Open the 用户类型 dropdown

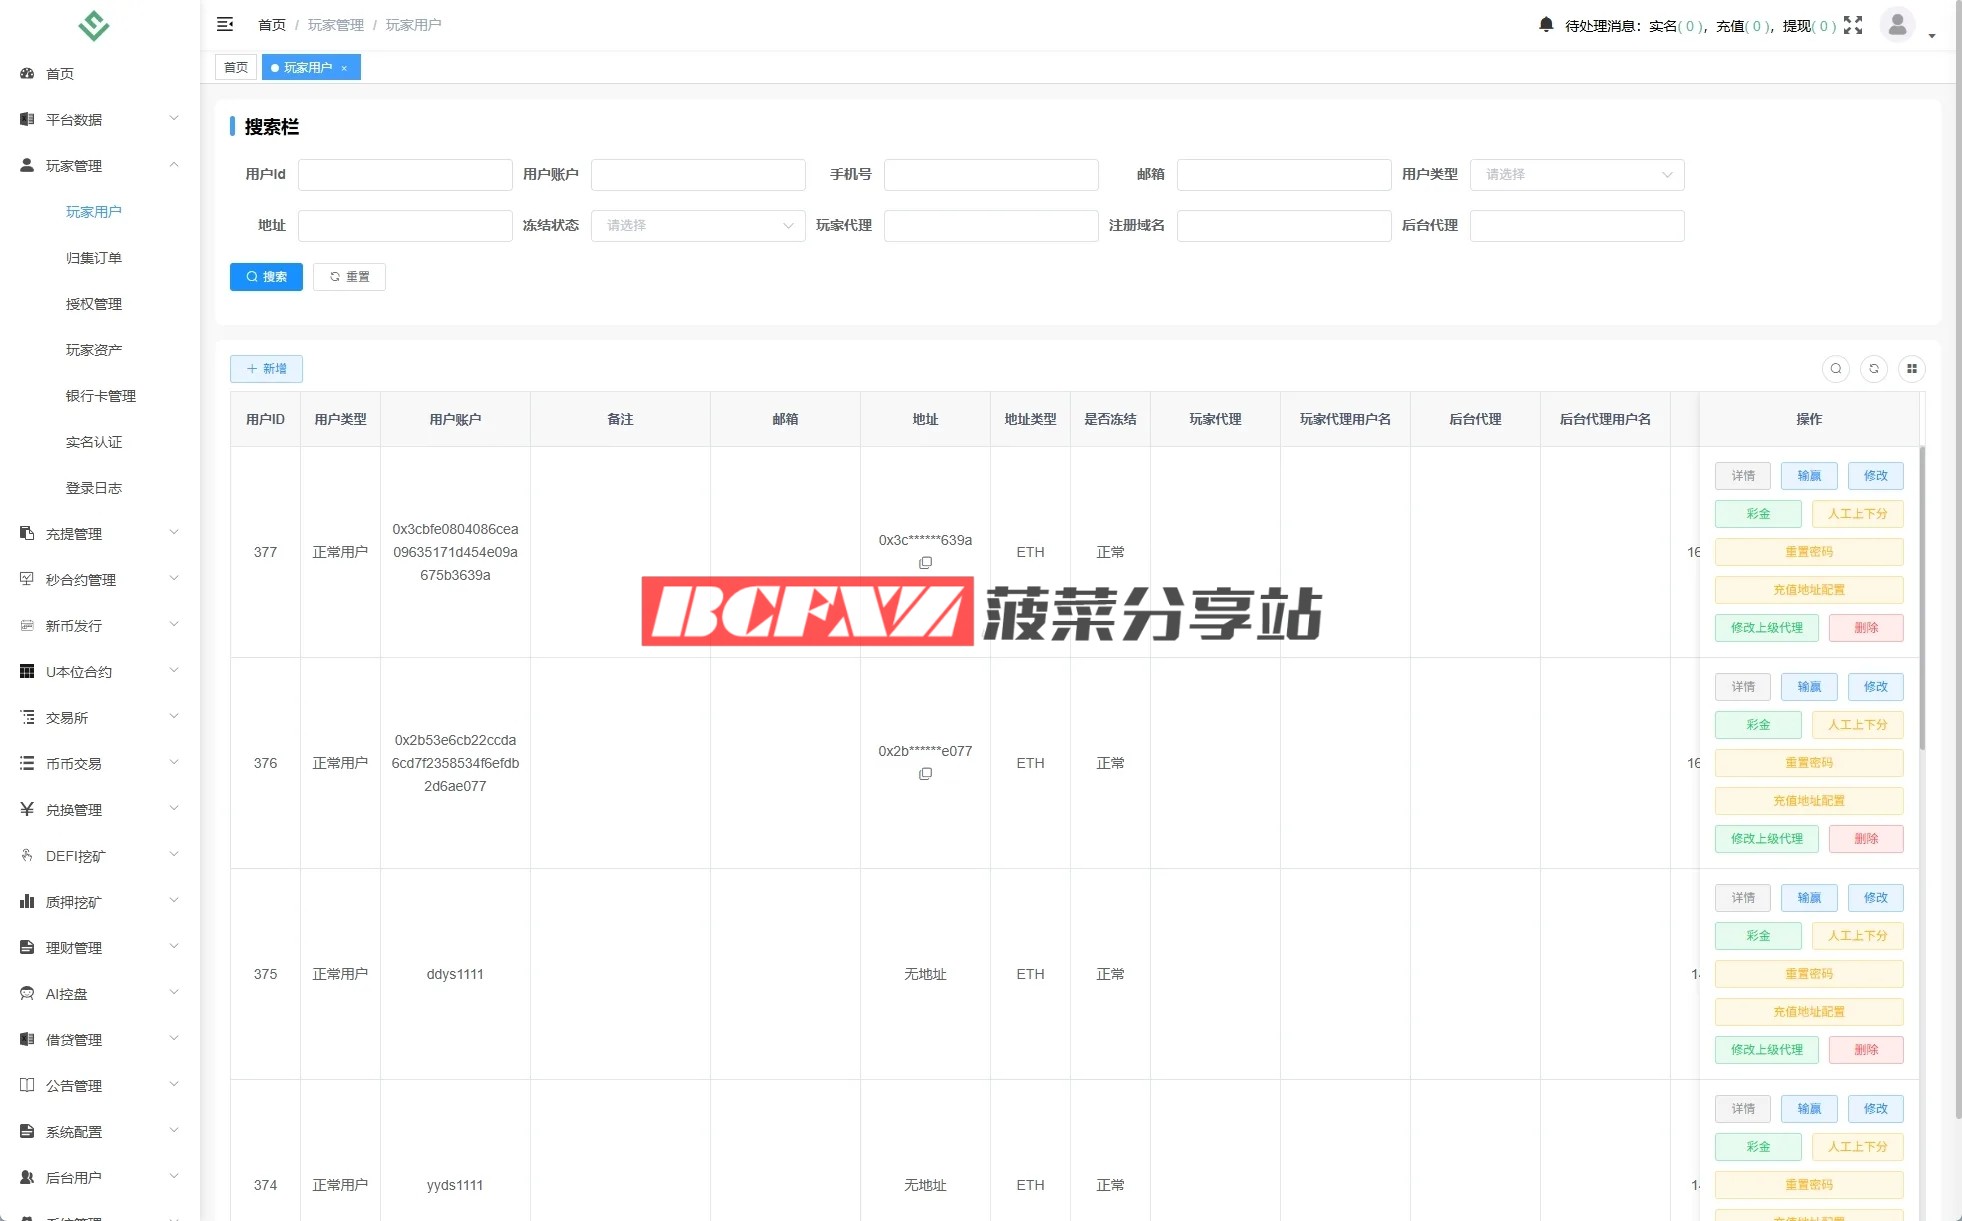(1576, 175)
